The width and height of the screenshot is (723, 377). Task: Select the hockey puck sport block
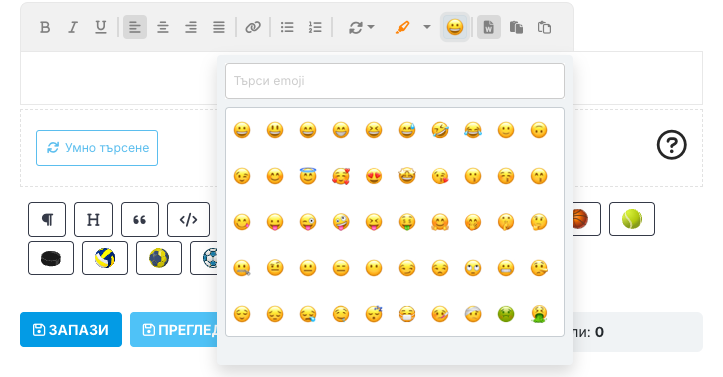pos(51,258)
